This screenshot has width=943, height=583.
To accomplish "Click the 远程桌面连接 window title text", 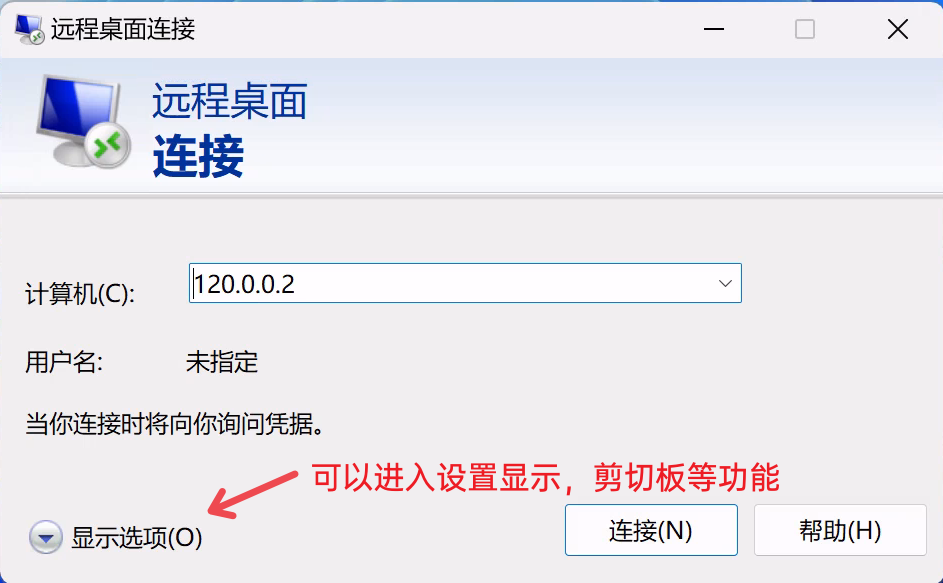I will pos(123,29).
